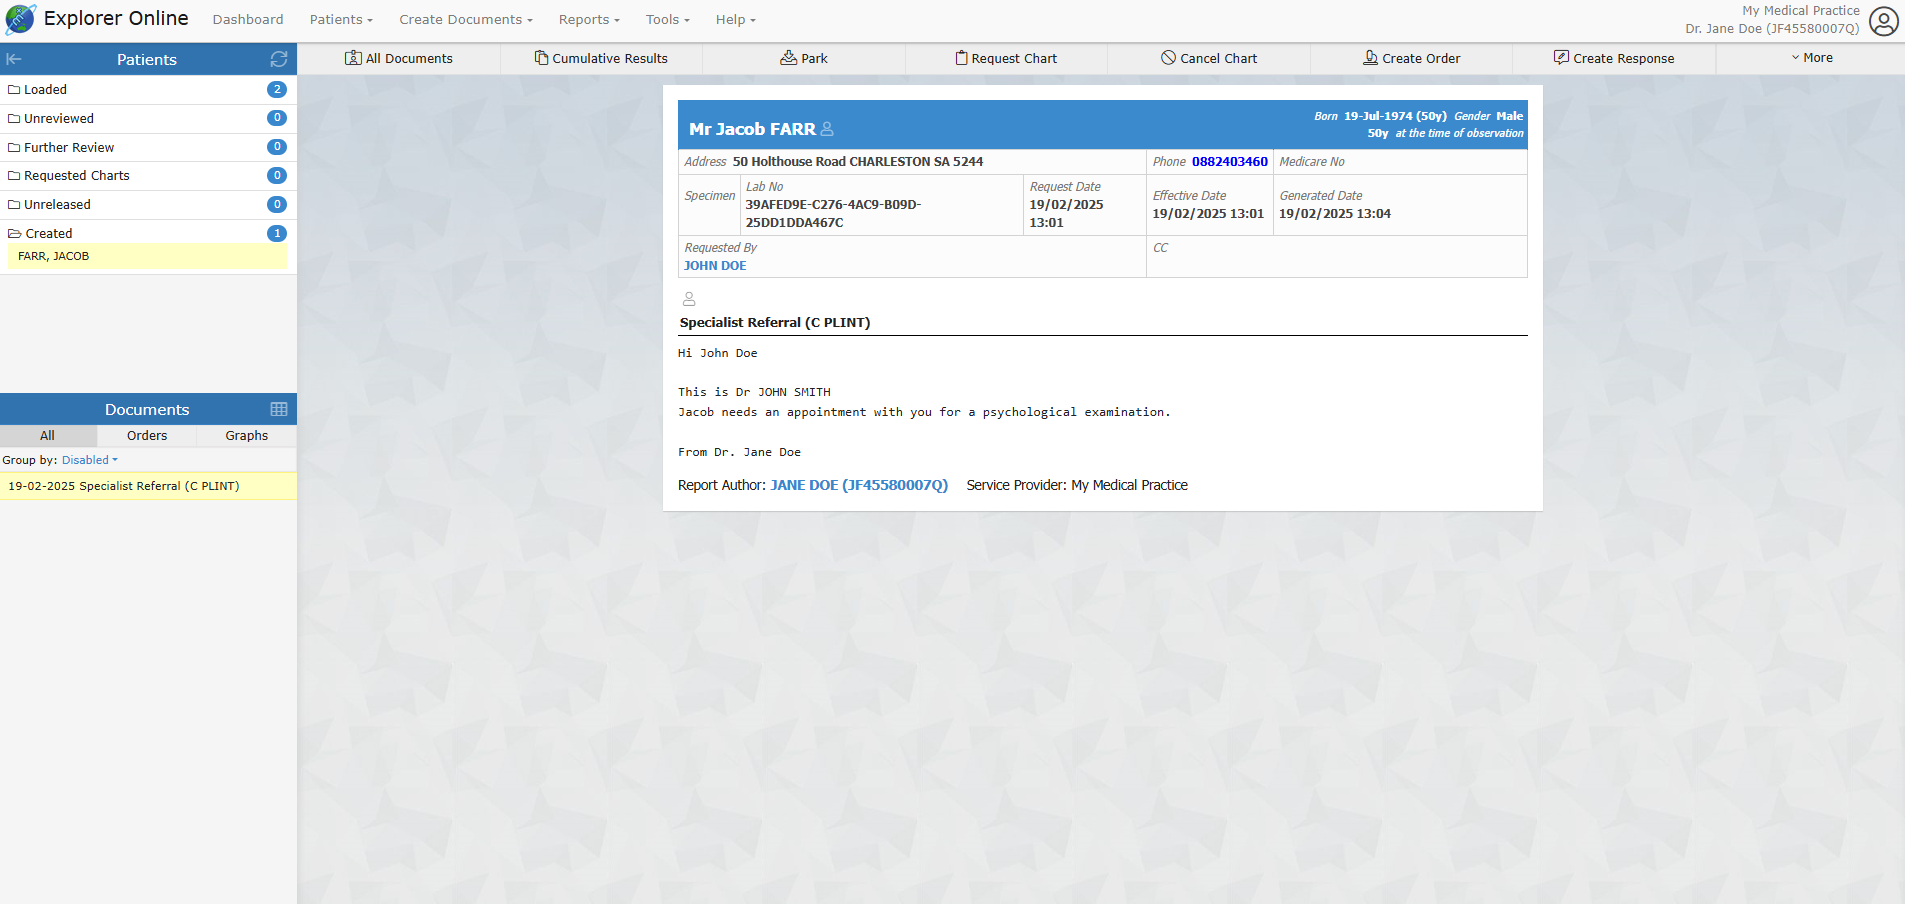Switch to the Graphs tab
The height and width of the screenshot is (904, 1905).
[x=246, y=435]
